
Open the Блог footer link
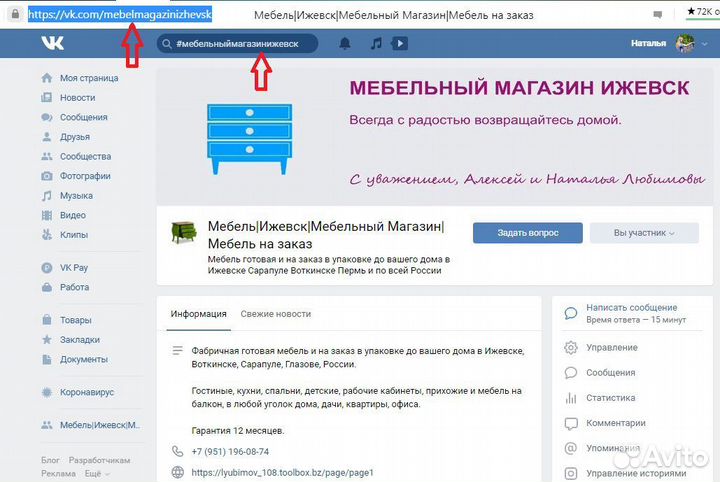tap(50, 460)
